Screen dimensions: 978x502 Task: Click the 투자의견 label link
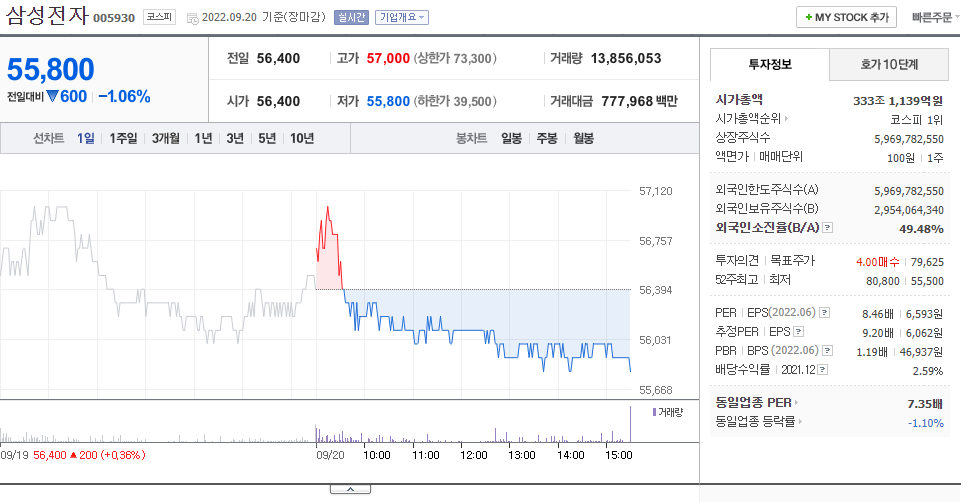pyautogui.click(x=737, y=261)
